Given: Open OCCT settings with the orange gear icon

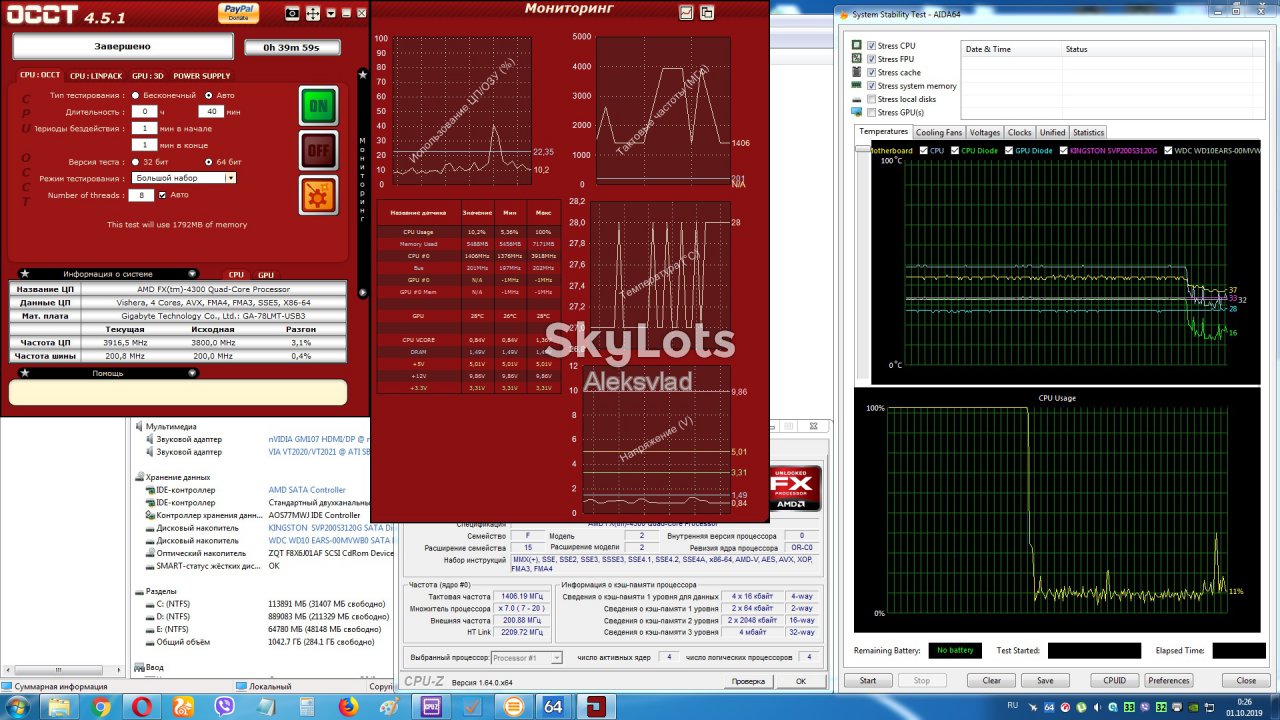Looking at the screenshot, I should [x=318, y=194].
